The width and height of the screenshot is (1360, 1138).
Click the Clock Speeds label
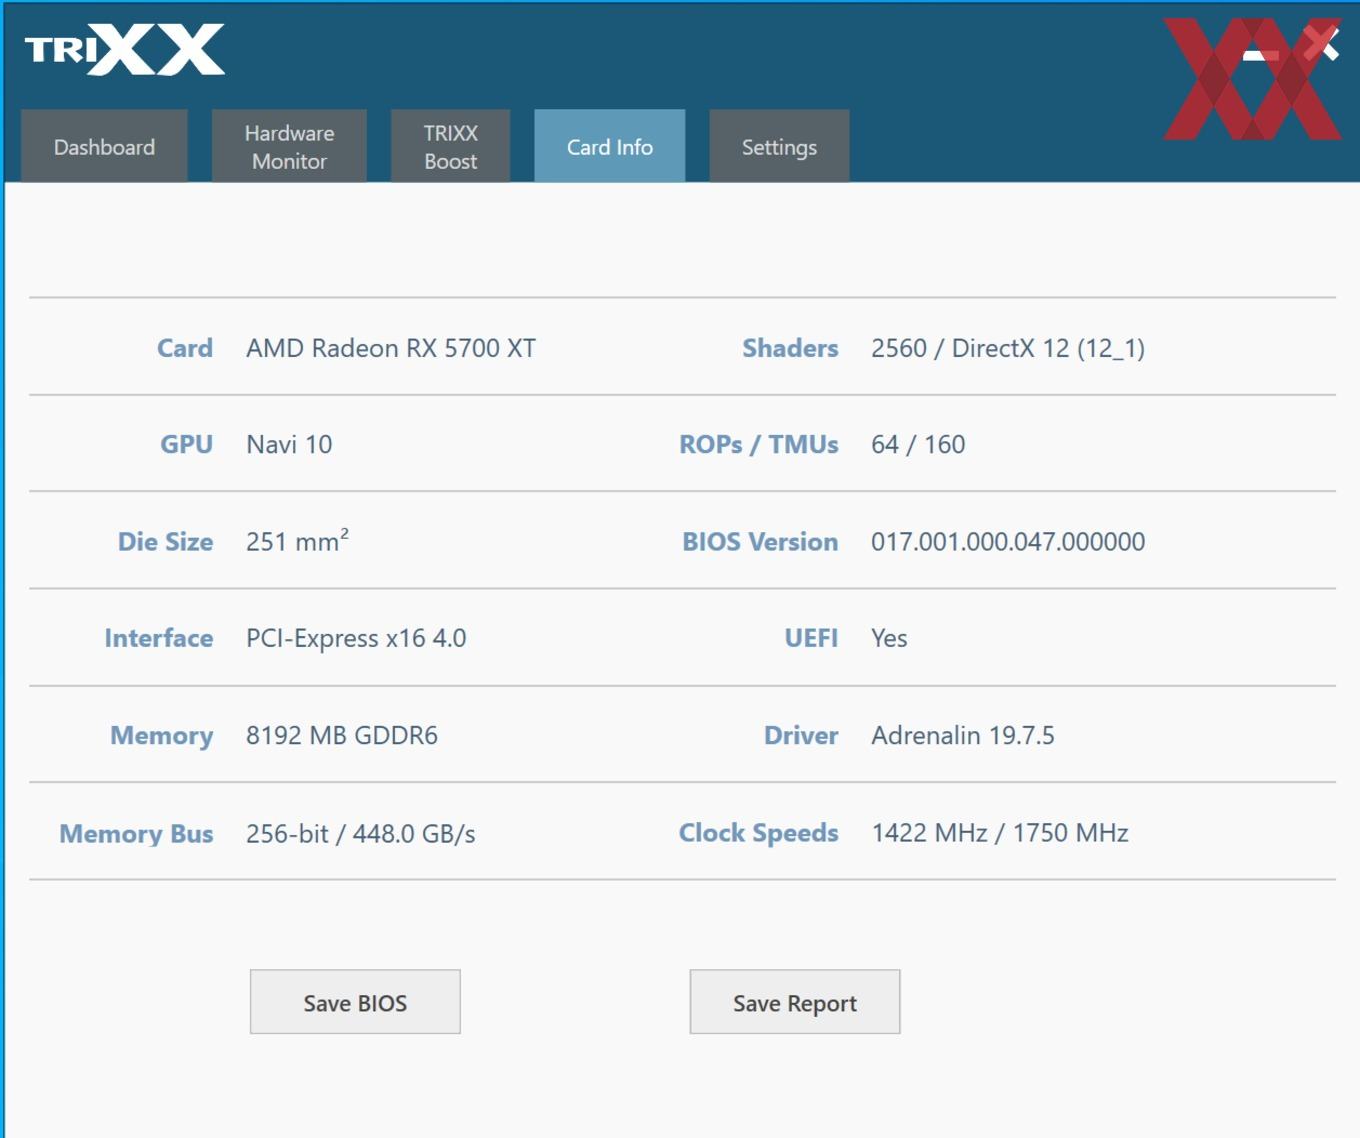(x=759, y=832)
